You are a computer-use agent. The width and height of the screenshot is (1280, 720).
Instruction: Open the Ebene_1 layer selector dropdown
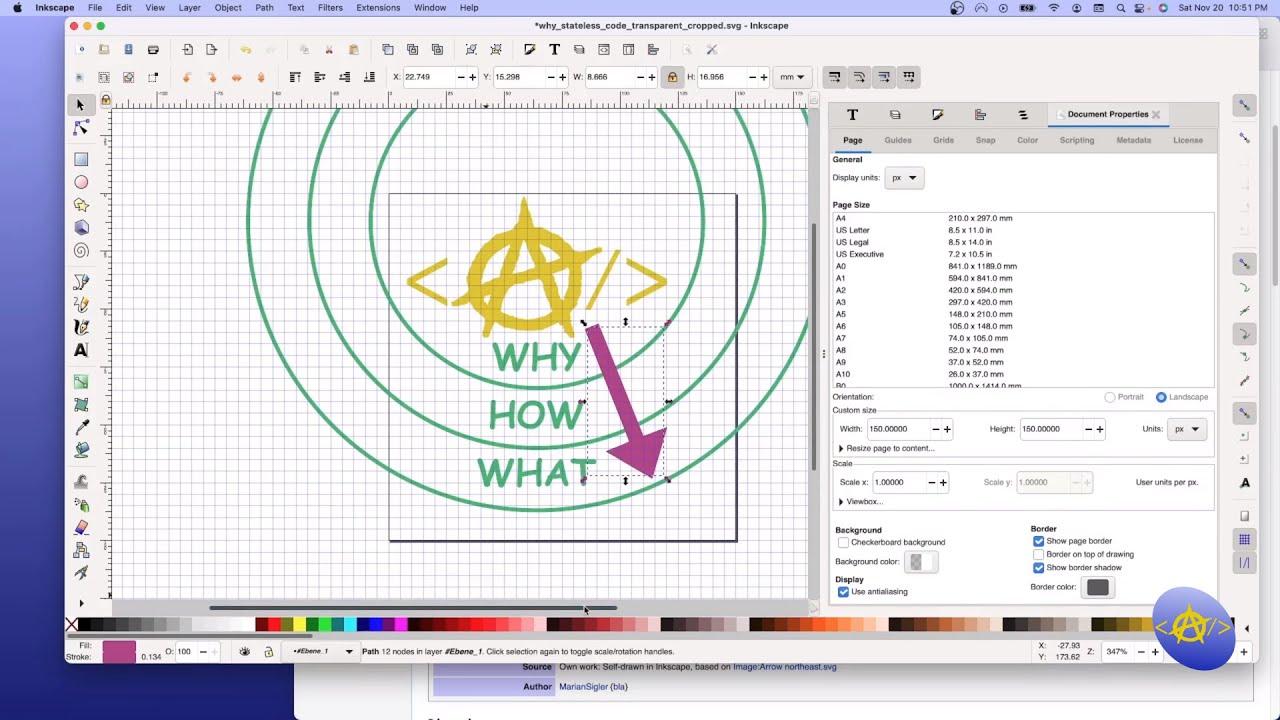322,651
